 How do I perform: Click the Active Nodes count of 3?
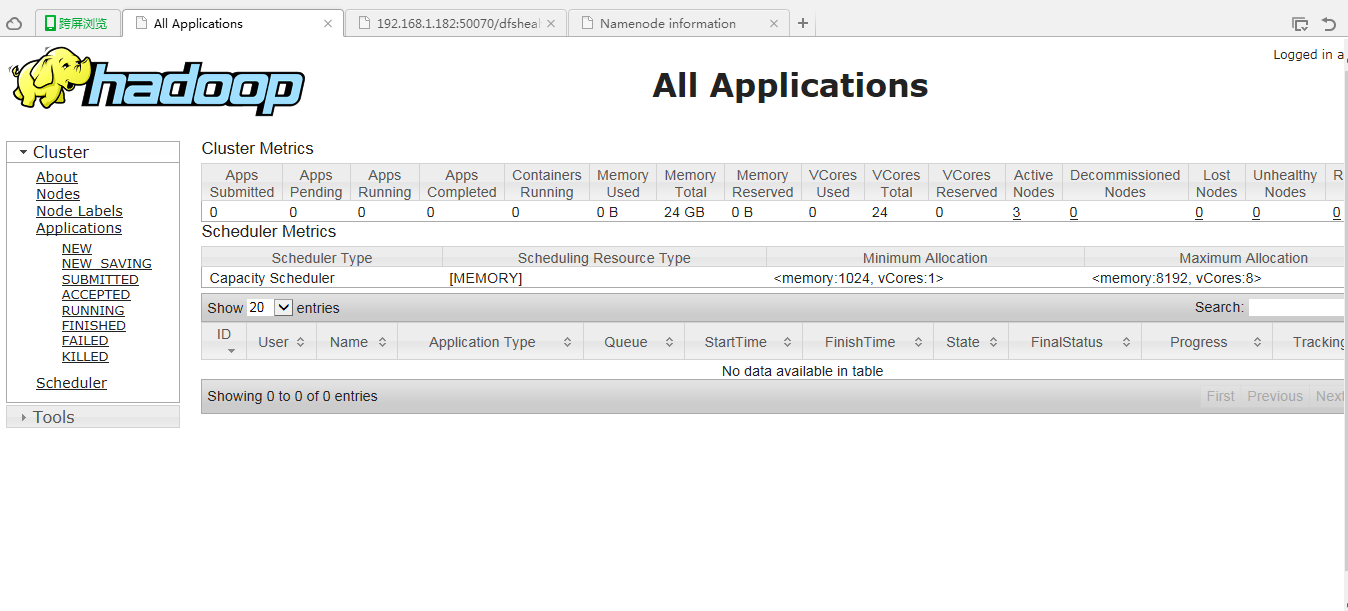point(1016,212)
